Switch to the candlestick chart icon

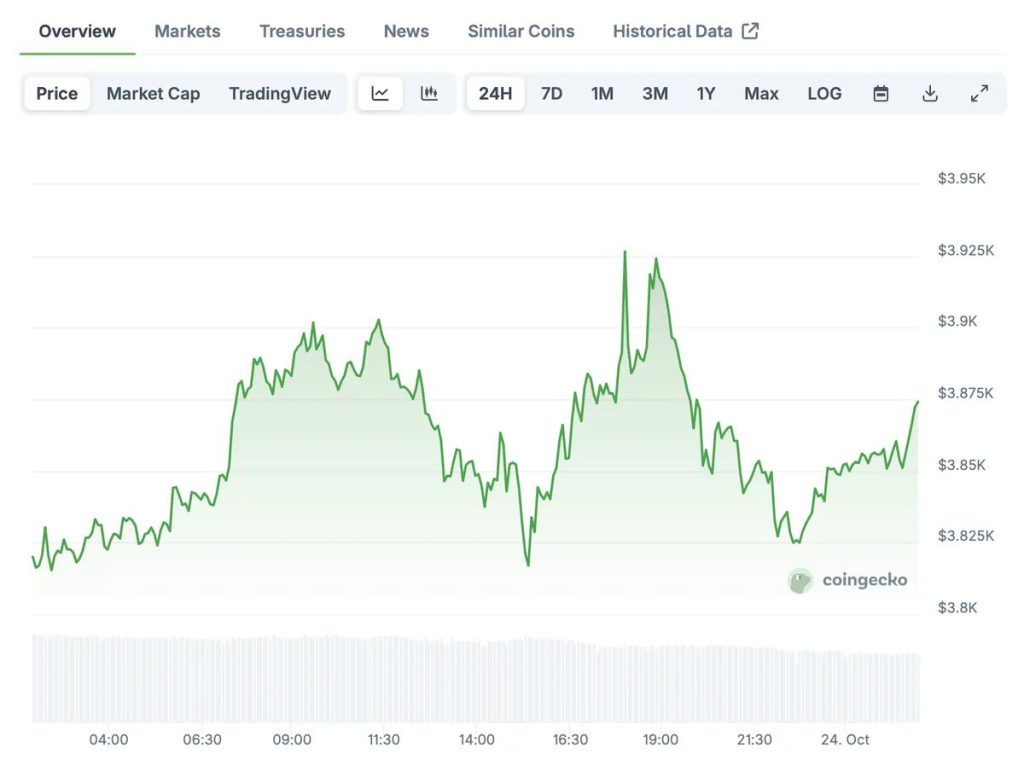tap(430, 93)
